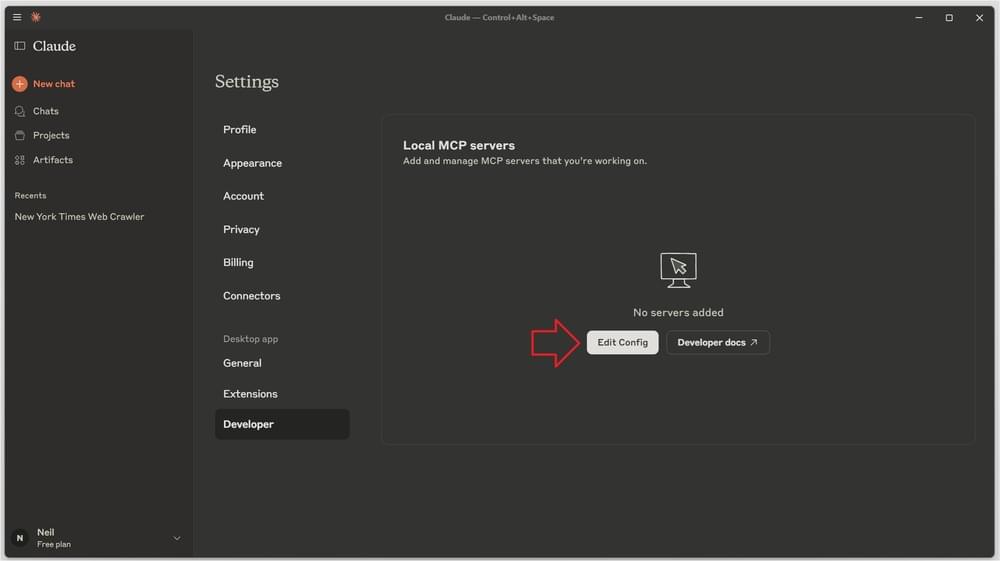Collapse sidebar using the panel toggle icon
Image resolution: width=1000 pixels, height=561 pixels.
point(20,46)
